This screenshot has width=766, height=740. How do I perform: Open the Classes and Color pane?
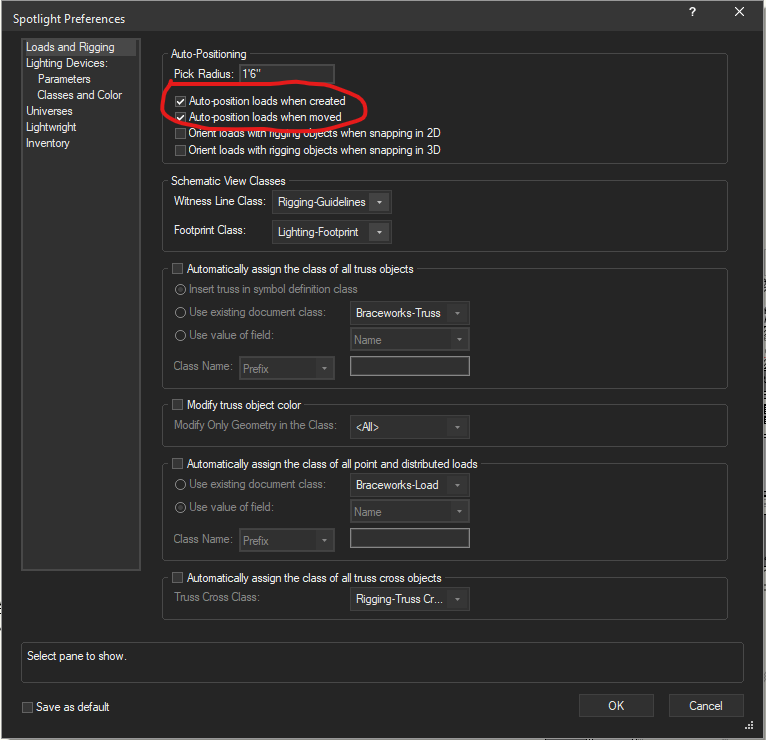(x=80, y=95)
